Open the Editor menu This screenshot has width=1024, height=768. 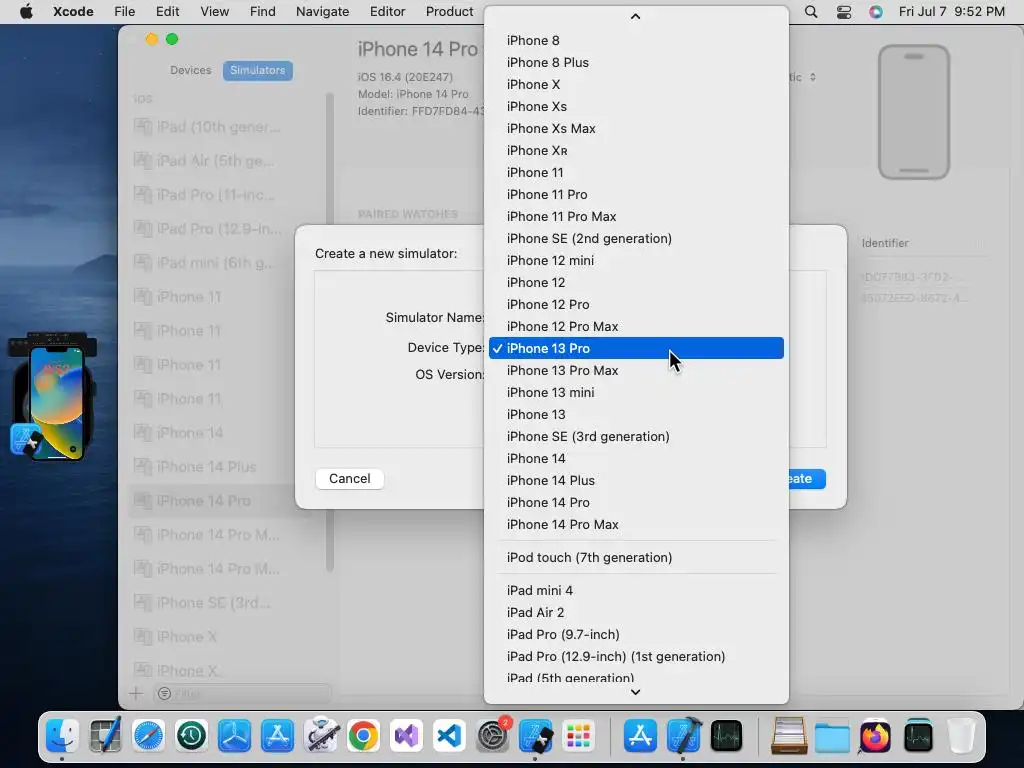[387, 12]
